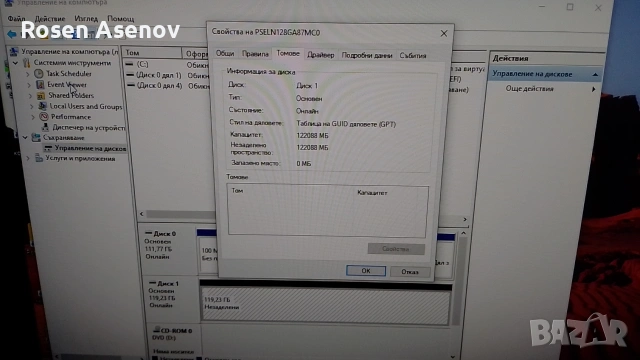
Task: Click the 119,23 ГБ unallocated region of Диск 1
Action: pos(326,307)
